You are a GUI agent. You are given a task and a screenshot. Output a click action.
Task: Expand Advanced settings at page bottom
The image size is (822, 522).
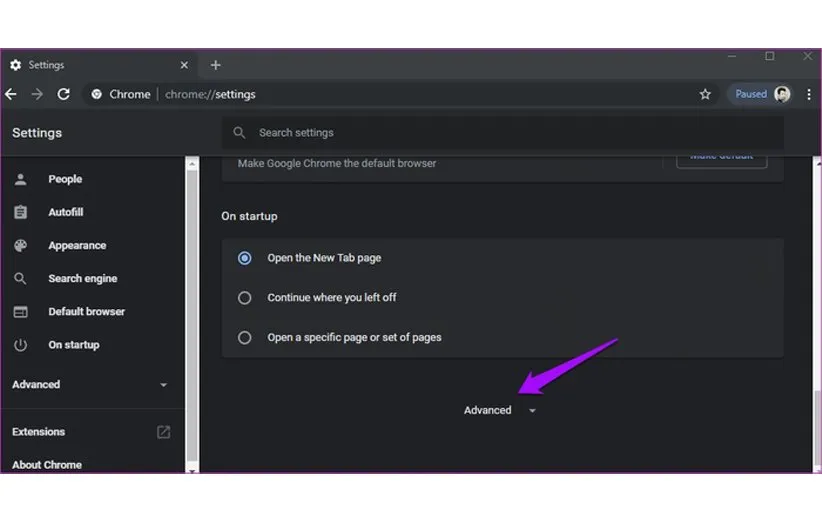(499, 411)
